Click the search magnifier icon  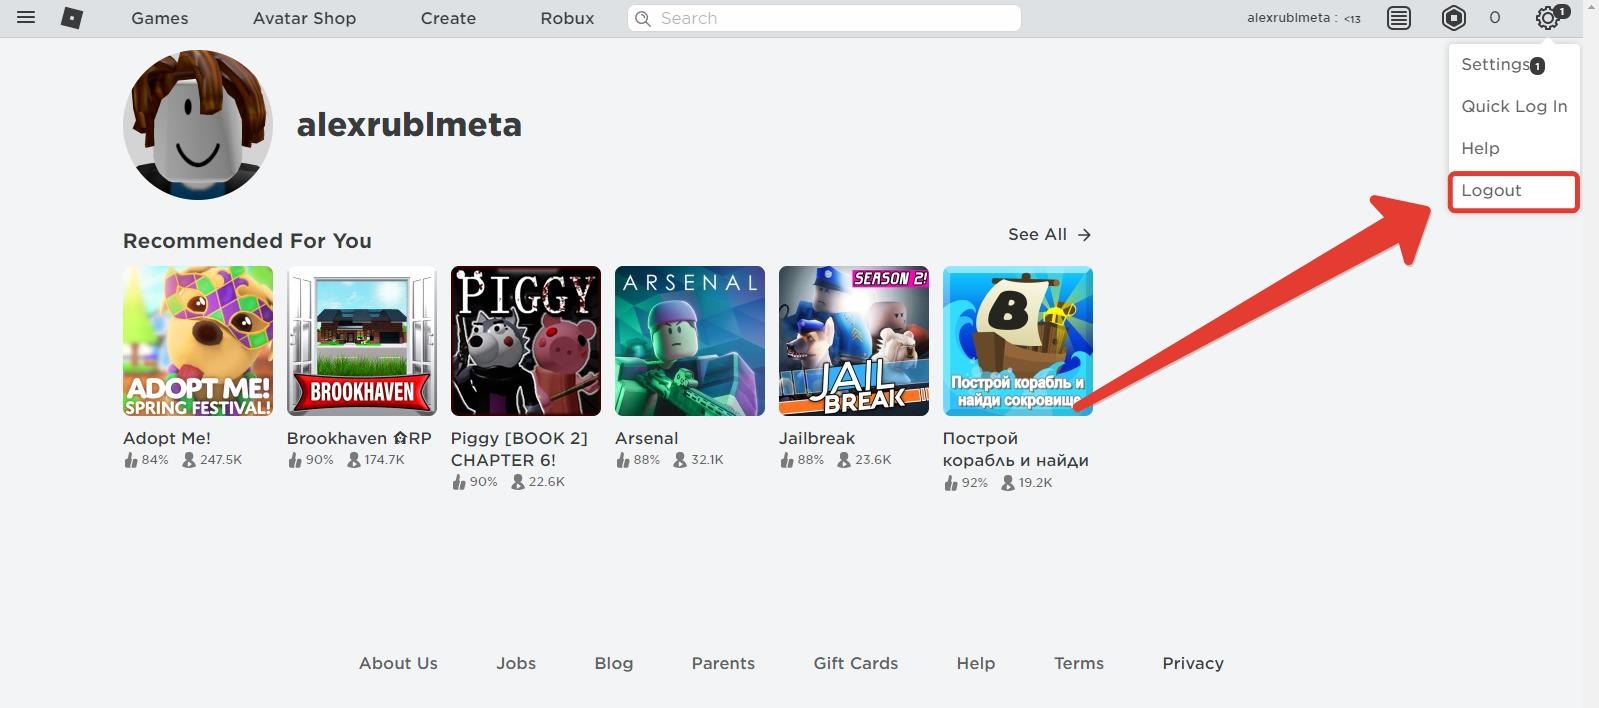click(643, 18)
